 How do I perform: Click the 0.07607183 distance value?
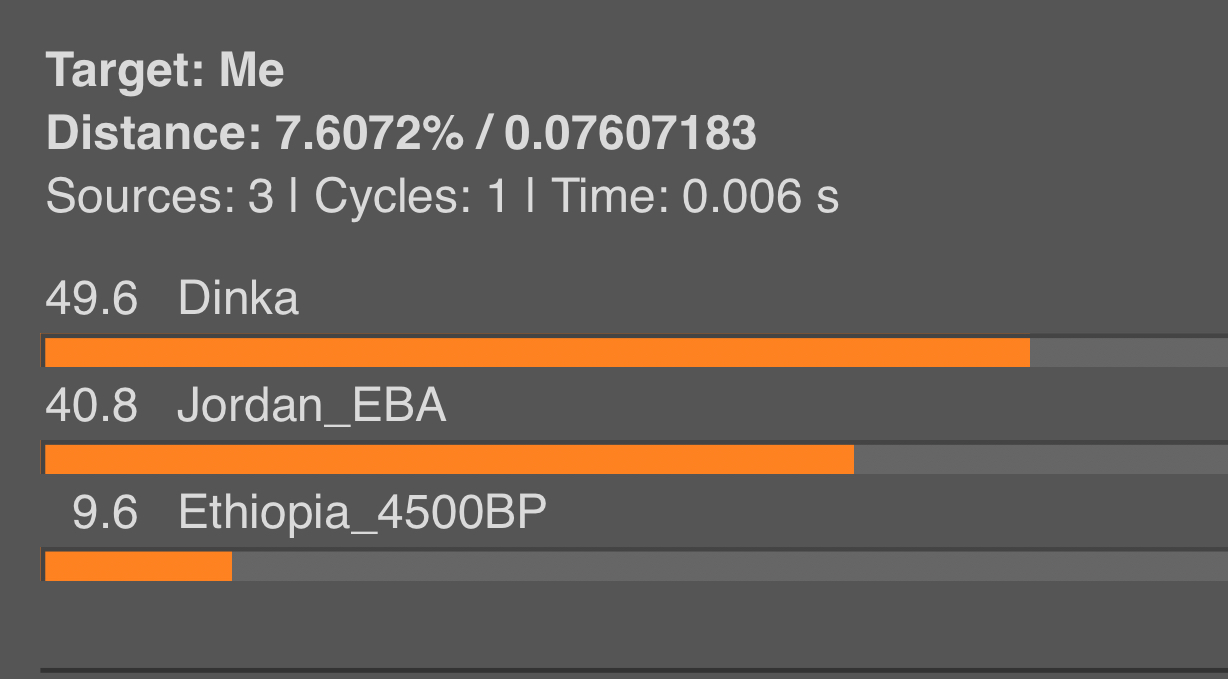(x=630, y=134)
